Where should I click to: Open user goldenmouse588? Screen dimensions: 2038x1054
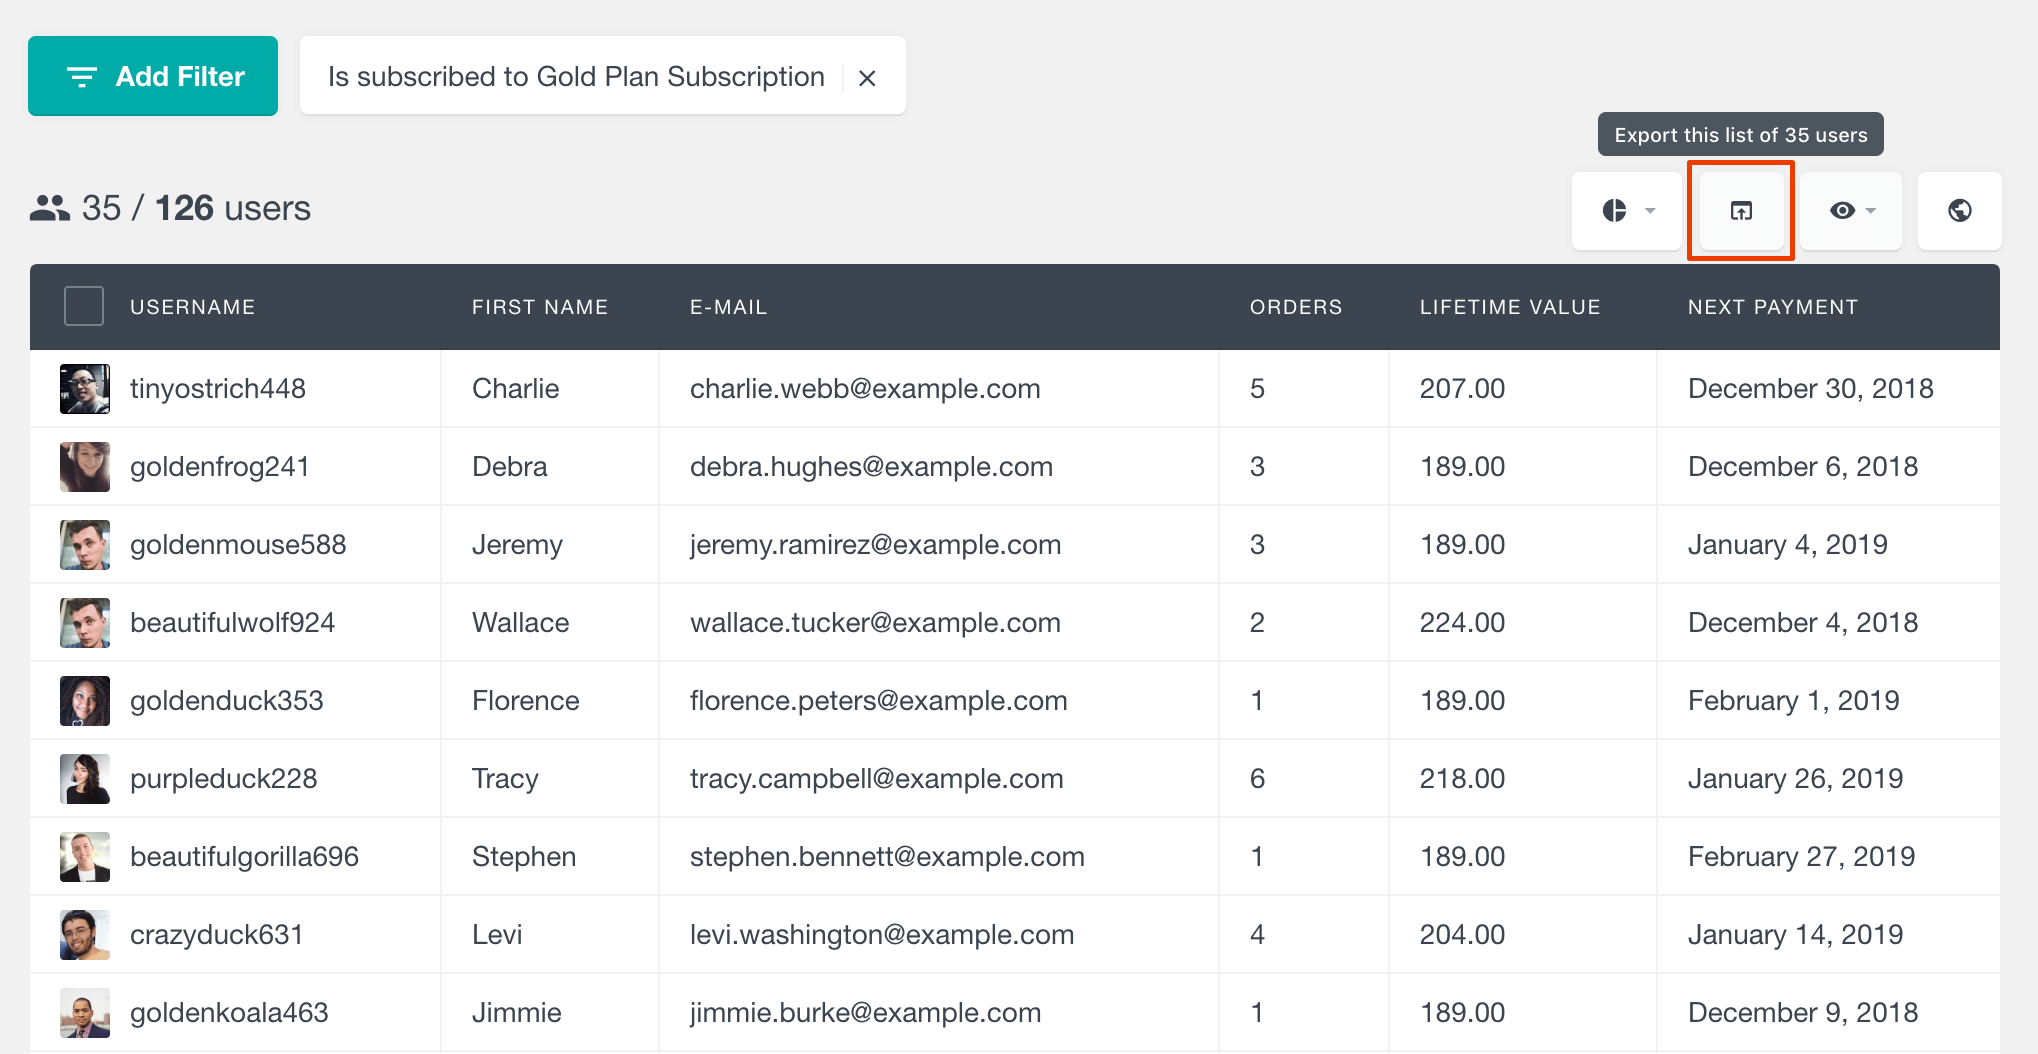tap(238, 545)
